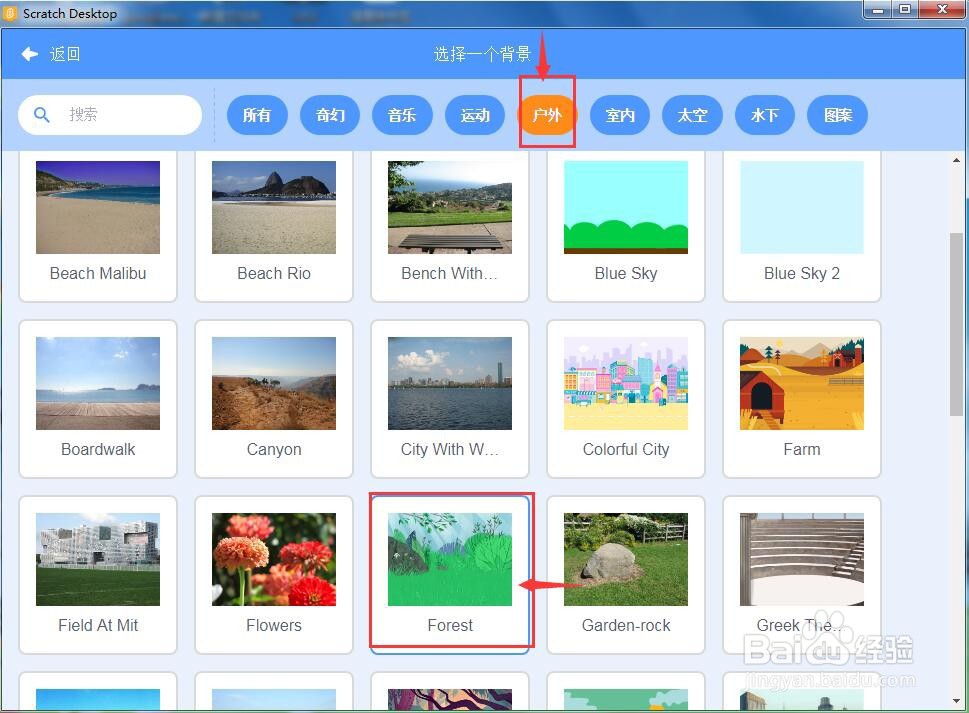Viewport: 969px width, 713px height.
Task: Click the search magnifier icon
Action: 41,115
